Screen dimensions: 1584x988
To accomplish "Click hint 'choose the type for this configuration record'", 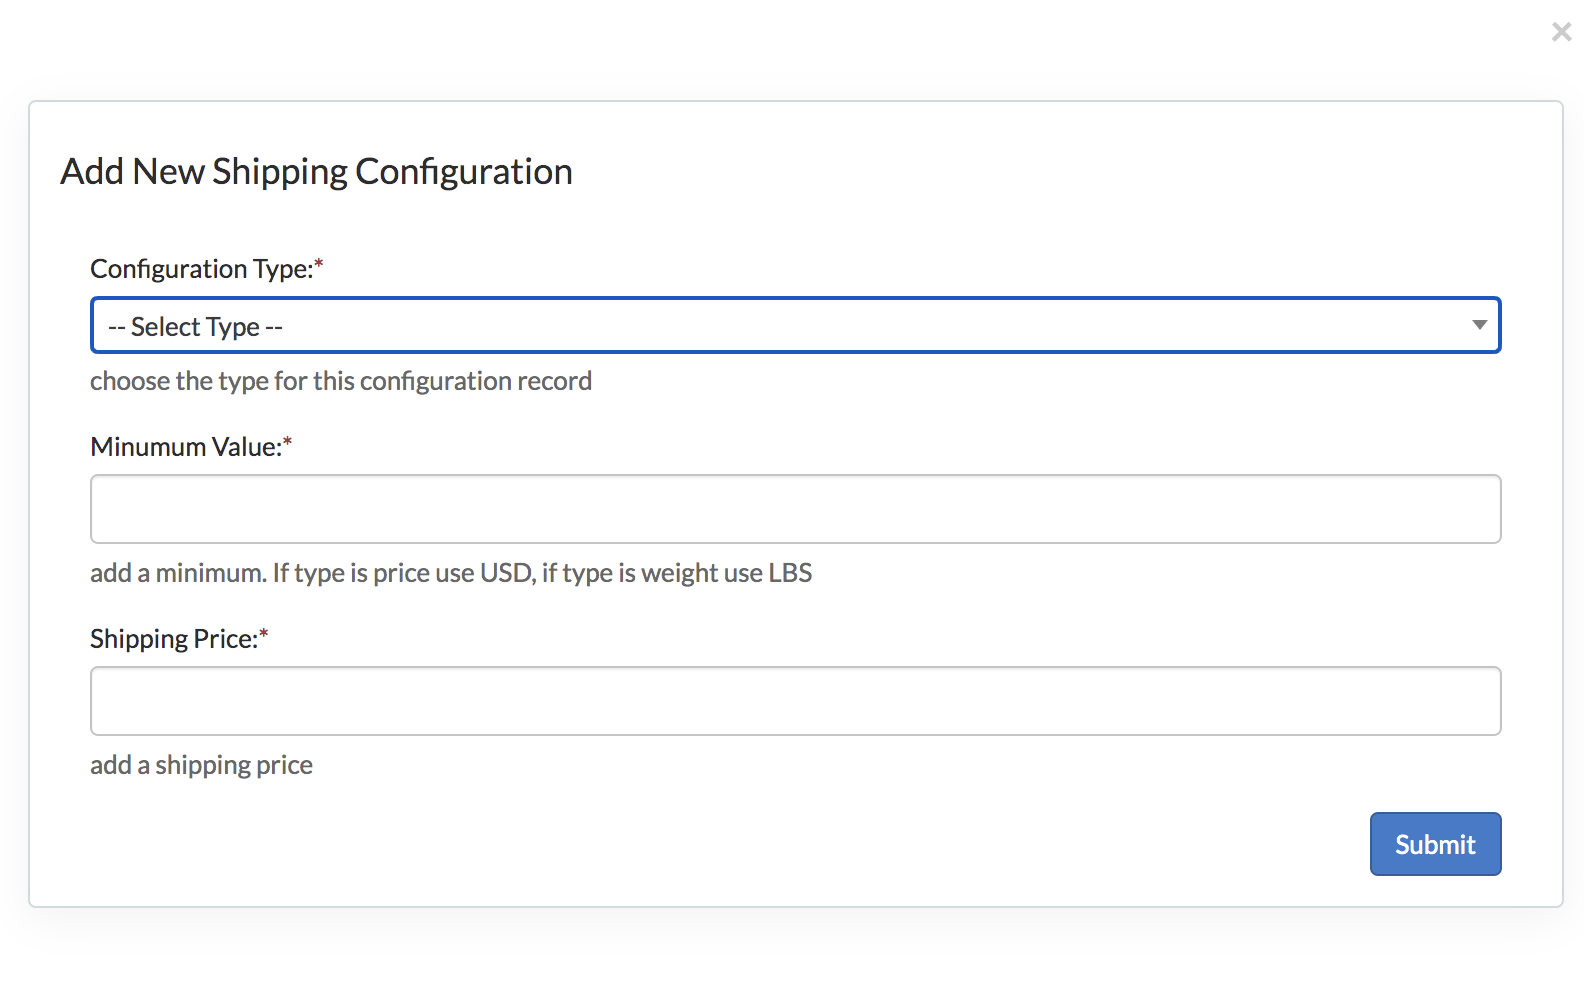I will click(340, 381).
